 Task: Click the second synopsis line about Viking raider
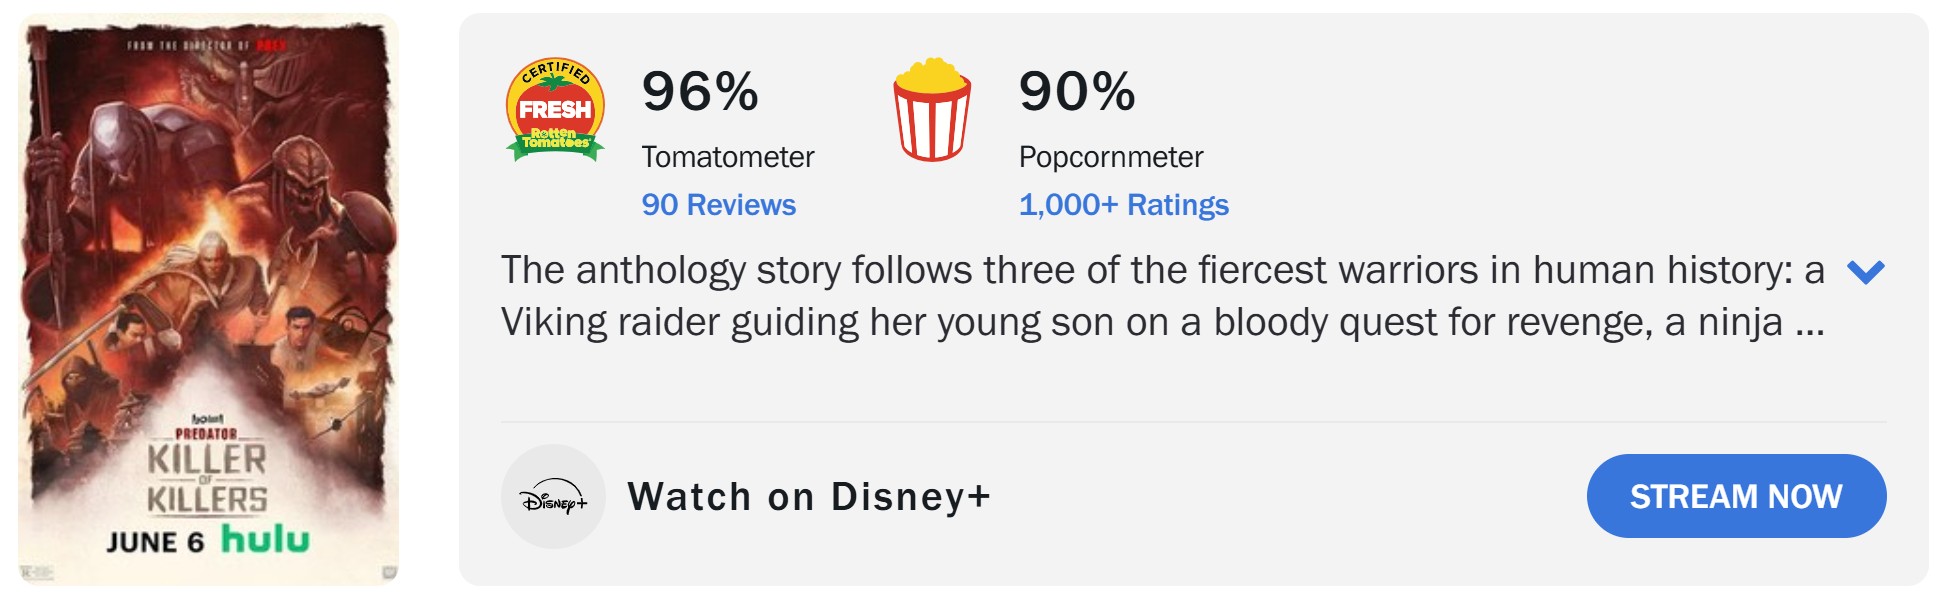(x=1163, y=323)
